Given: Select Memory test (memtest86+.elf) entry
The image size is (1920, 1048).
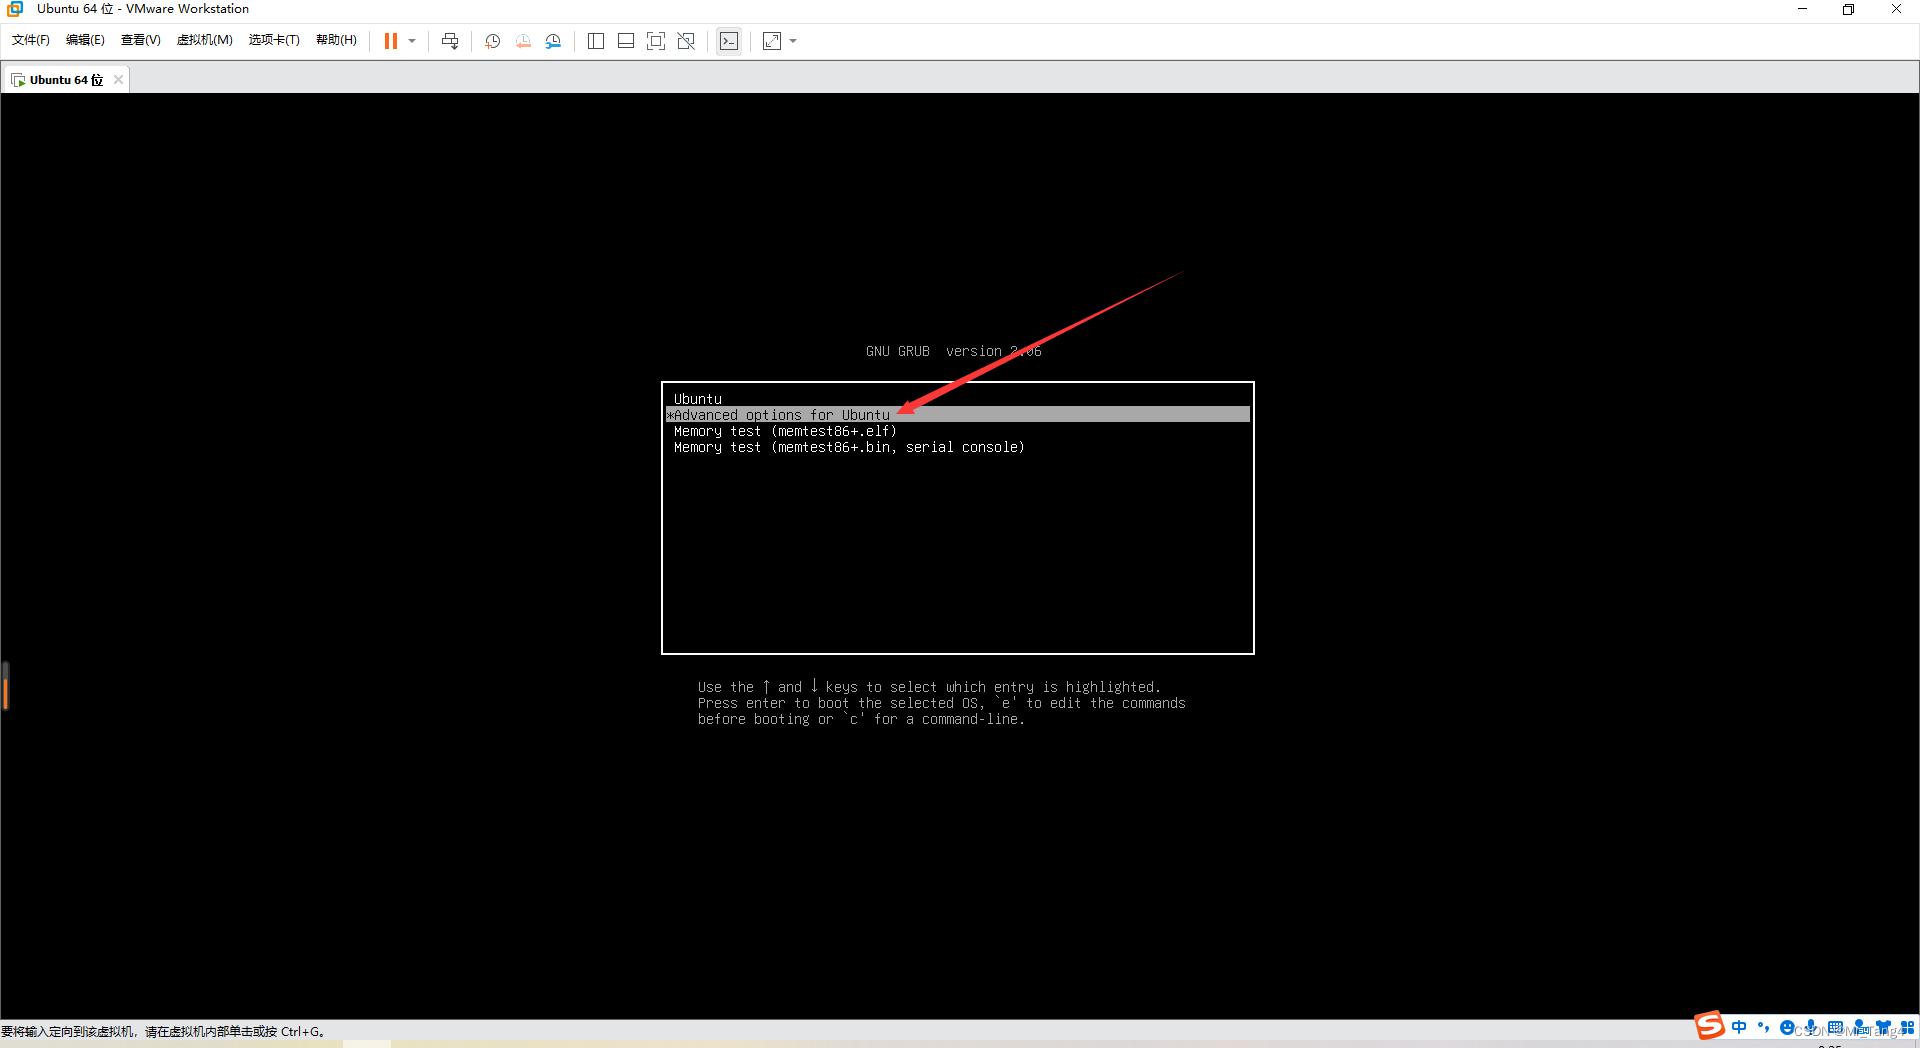Looking at the screenshot, I should tap(957, 431).
